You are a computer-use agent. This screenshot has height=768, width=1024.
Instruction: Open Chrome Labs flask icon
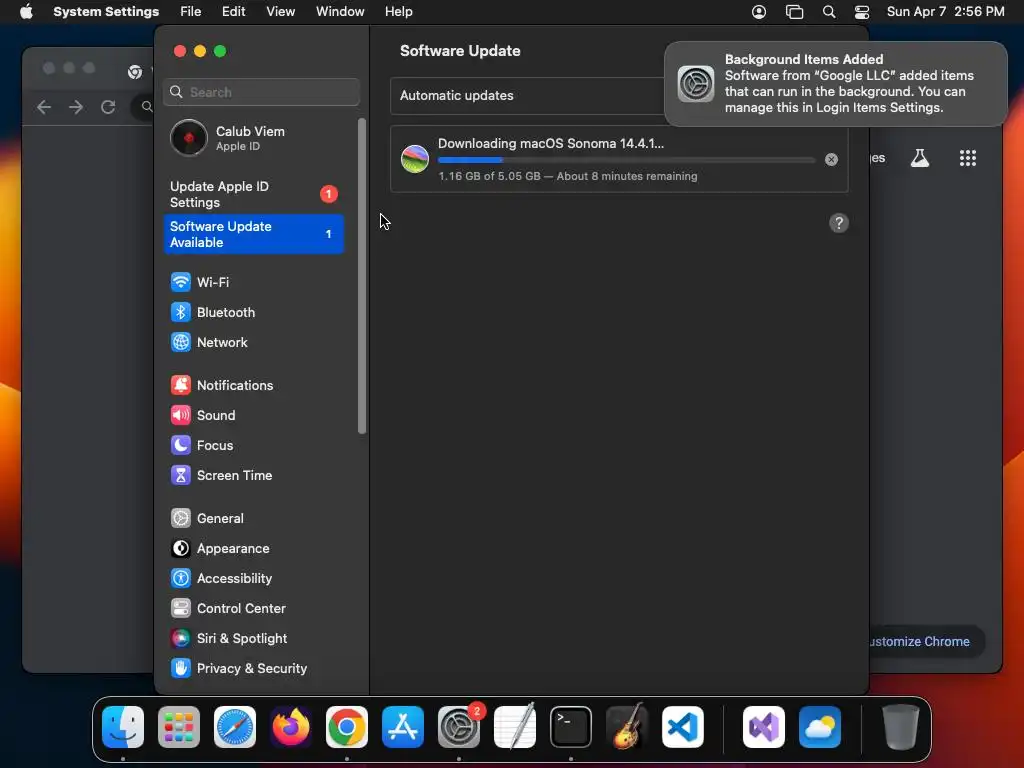pyautogui.click(x=920, y=158)
